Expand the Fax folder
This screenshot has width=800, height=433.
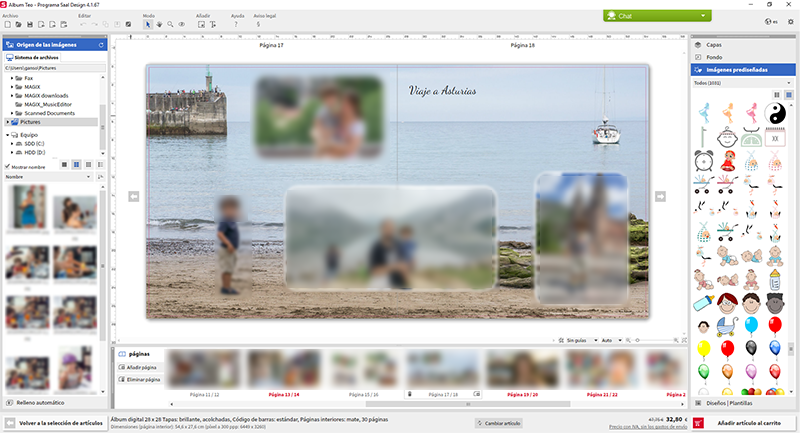click(12, 78)
